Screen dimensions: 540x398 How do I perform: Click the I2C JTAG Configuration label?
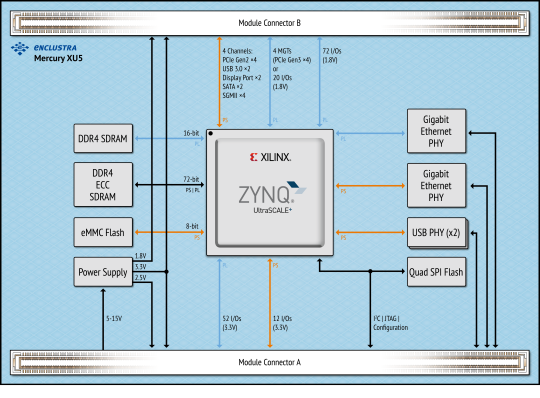[x=391, y=323]
